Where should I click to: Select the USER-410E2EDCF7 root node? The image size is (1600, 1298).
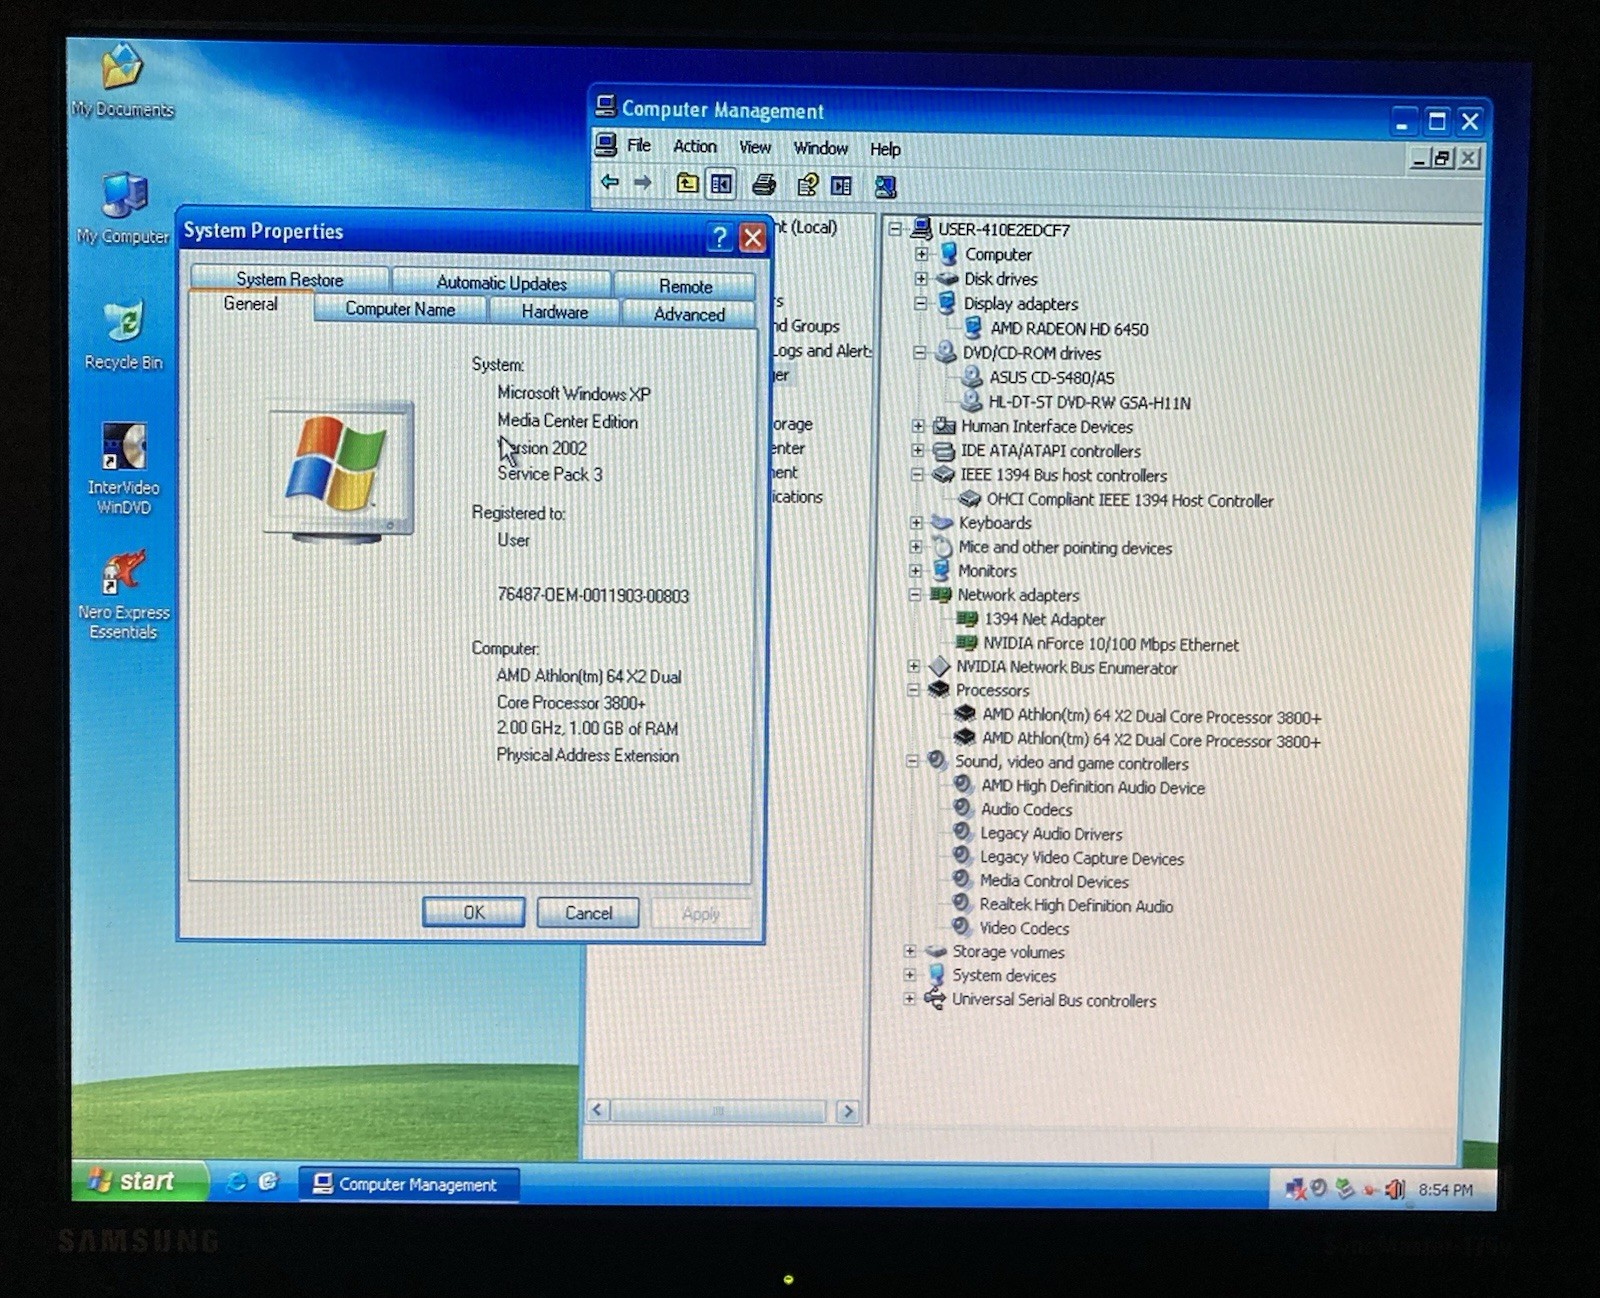tap(1003, 230)
